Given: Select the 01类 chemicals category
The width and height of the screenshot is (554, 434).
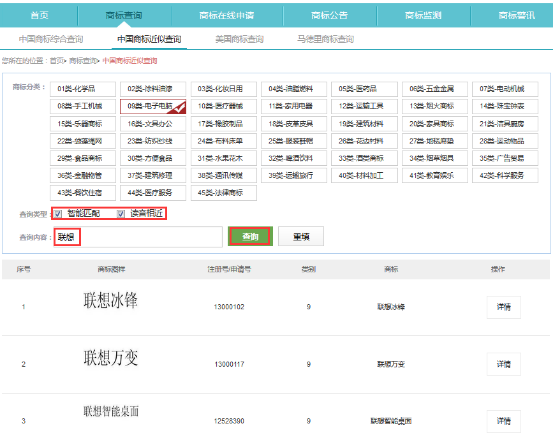Looking at the screenshot, I should [x=83, y=89].
